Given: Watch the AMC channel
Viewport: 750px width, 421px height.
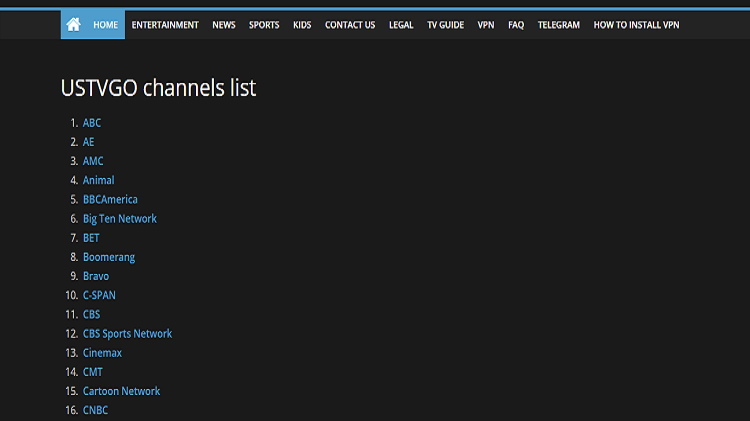Looking at the screenshot, I should tap(93, 161).
